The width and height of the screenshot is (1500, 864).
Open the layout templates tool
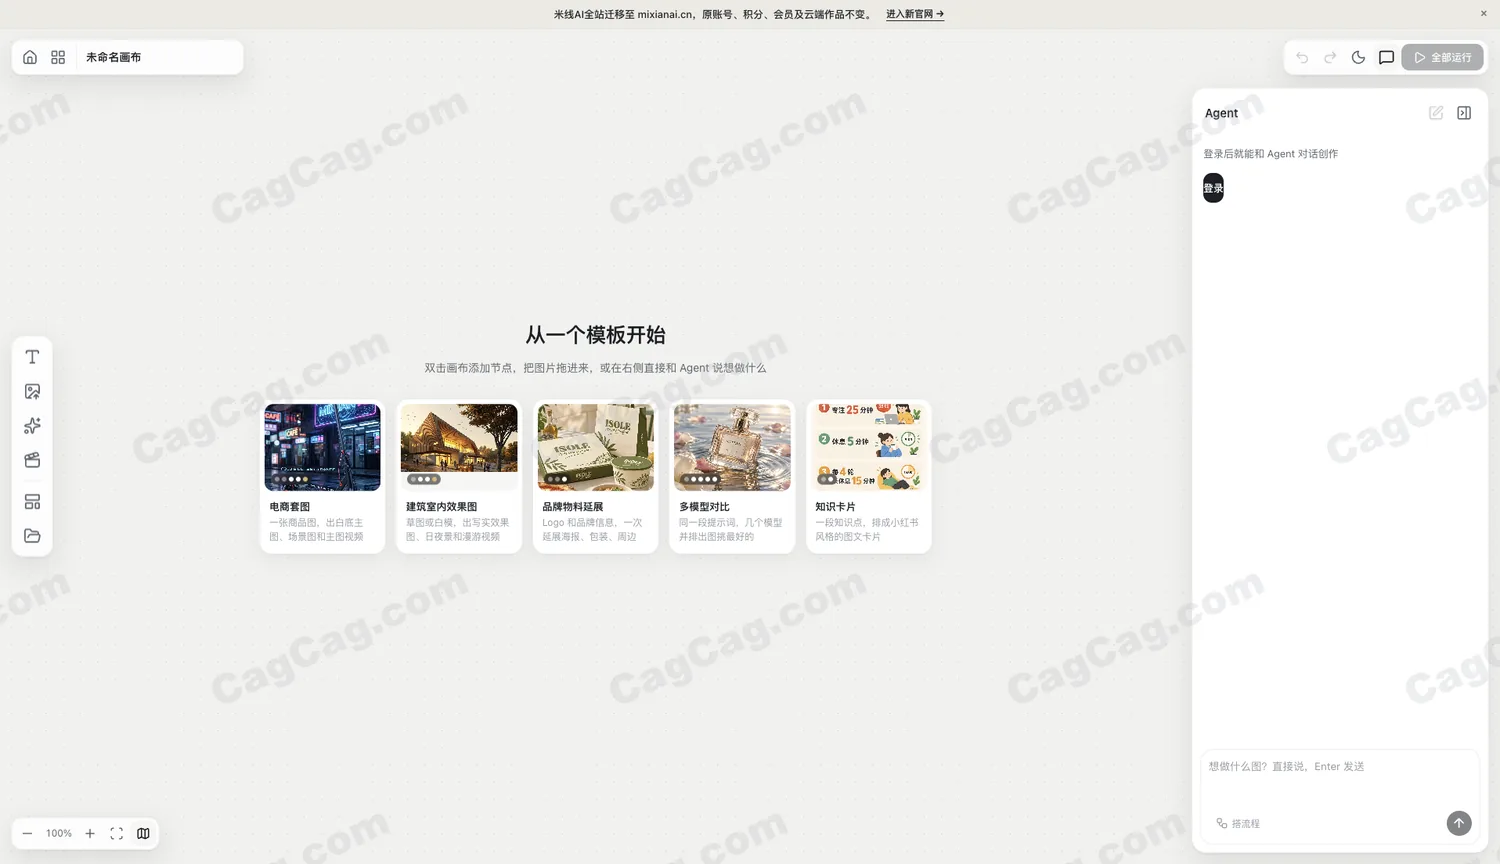click(x=32, y=501)
